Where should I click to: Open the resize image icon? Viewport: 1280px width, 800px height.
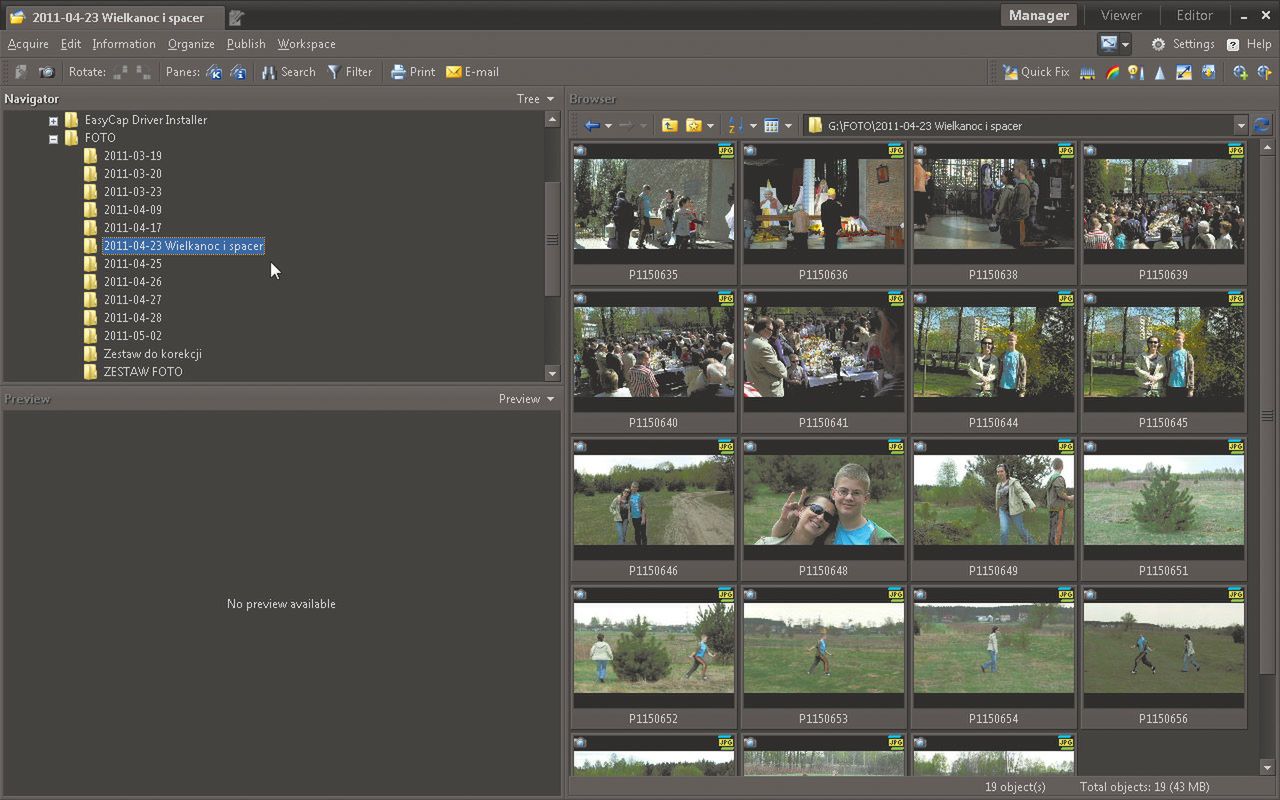1184,72
